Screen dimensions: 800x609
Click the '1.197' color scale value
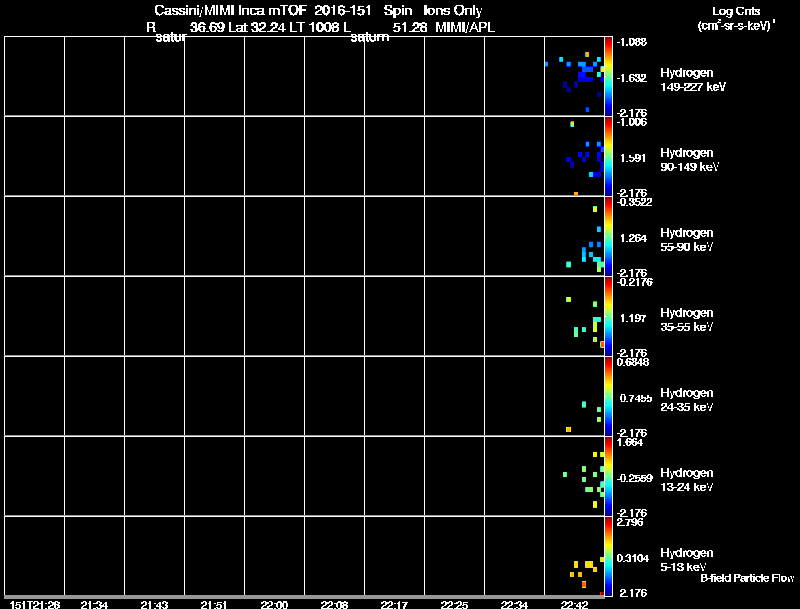[x=633, y=318]
